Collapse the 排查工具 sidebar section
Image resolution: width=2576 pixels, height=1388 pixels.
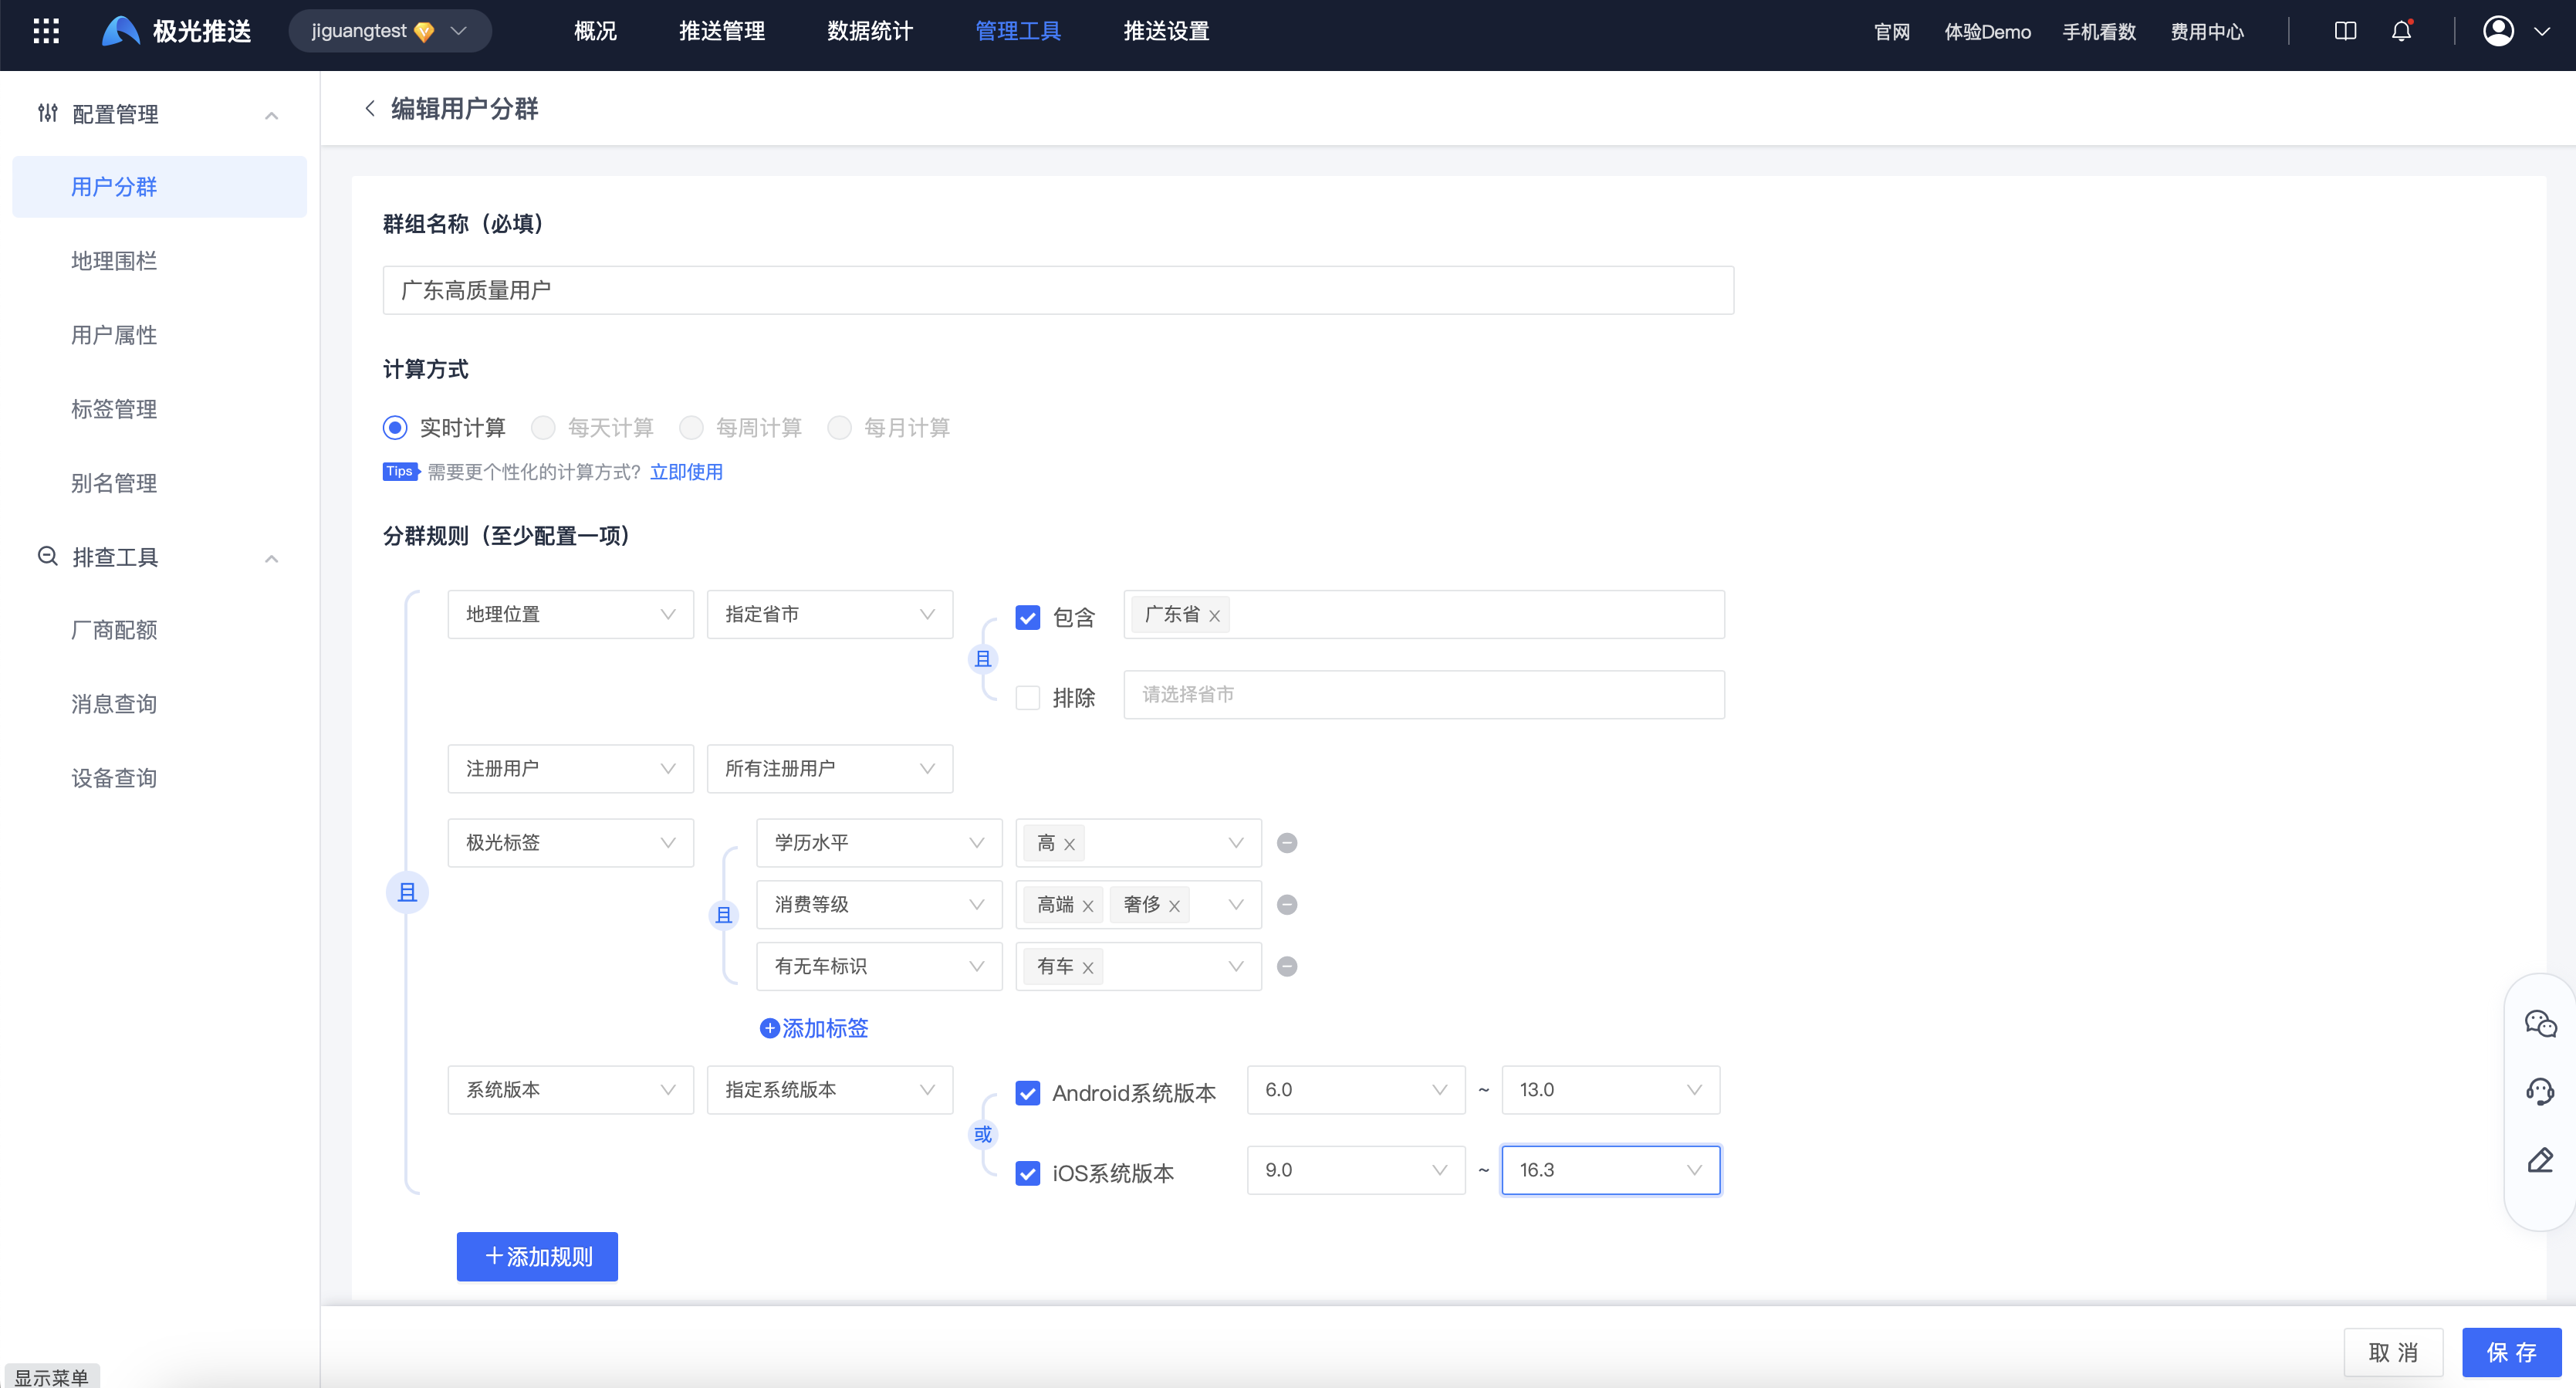(x=271, y=558)
